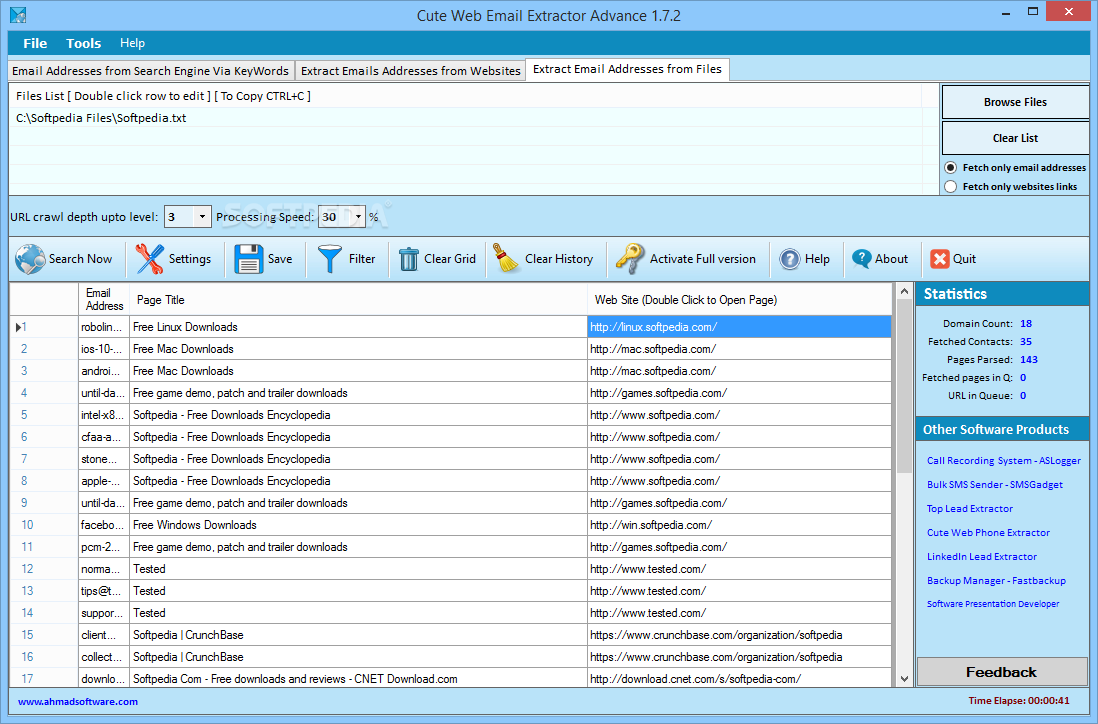Click the About speech bubble icon

(861, 259)
